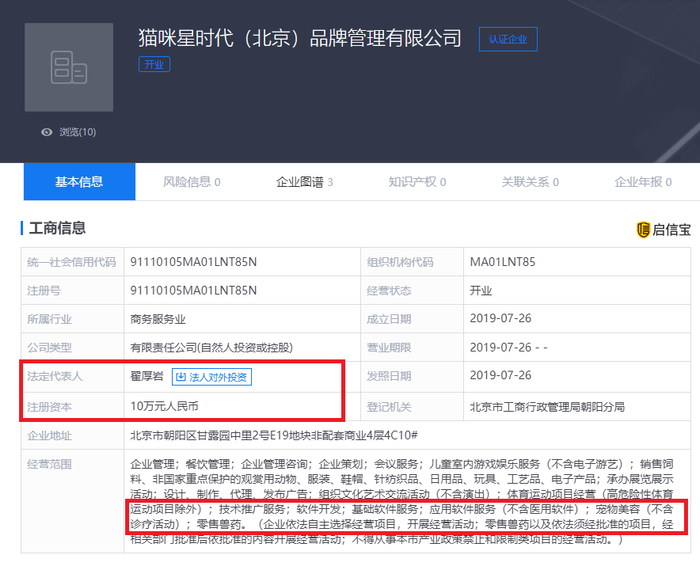Viewport: 700px width, 570px height.
Task: Click the 经营范围 label cell
Action: pyautogui.click(x=72, y=501)
